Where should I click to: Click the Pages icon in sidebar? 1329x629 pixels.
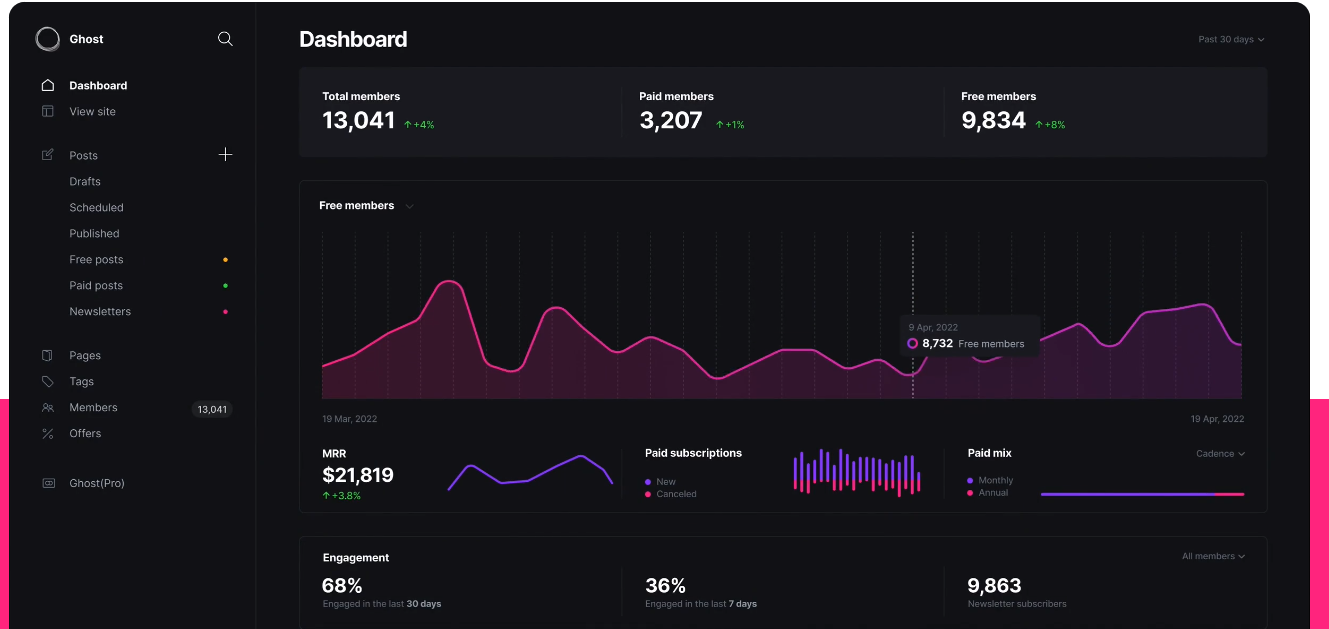tap(48, 355)
